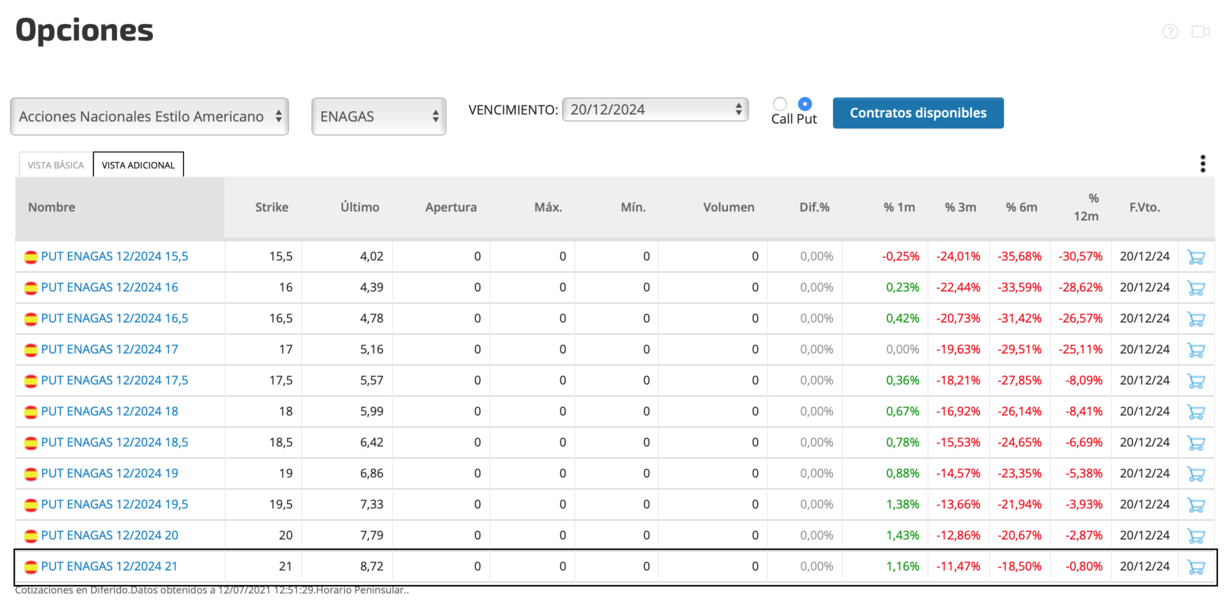Click cart icon in PUT ENAGAS 18,5 row
This screenshot has width=1230, height=610.
(x=1195, y=442)
